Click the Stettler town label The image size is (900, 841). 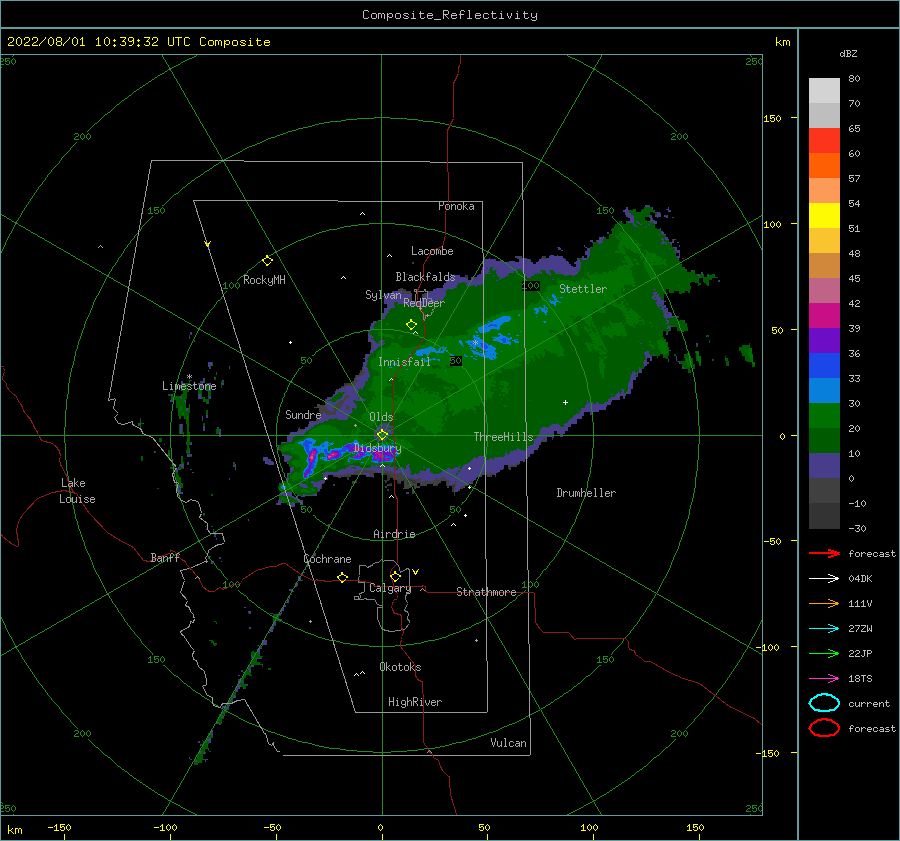(x=583, y=289)
